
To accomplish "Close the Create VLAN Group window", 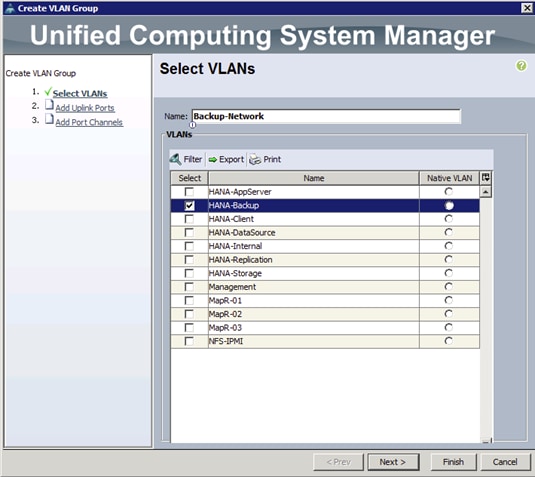I will click(527, 8).
